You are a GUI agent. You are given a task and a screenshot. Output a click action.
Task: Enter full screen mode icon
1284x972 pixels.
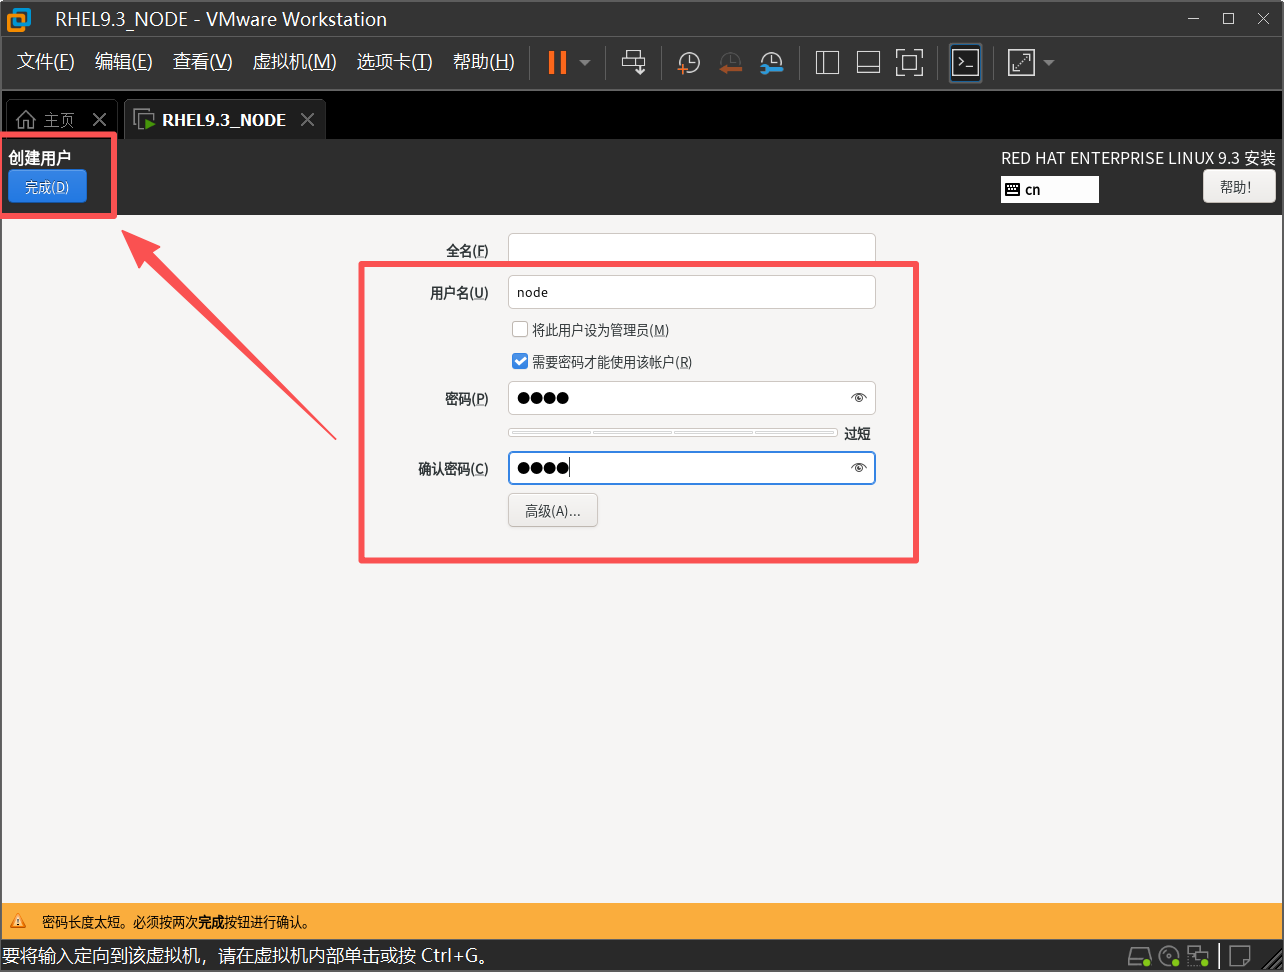coord(909,63)
